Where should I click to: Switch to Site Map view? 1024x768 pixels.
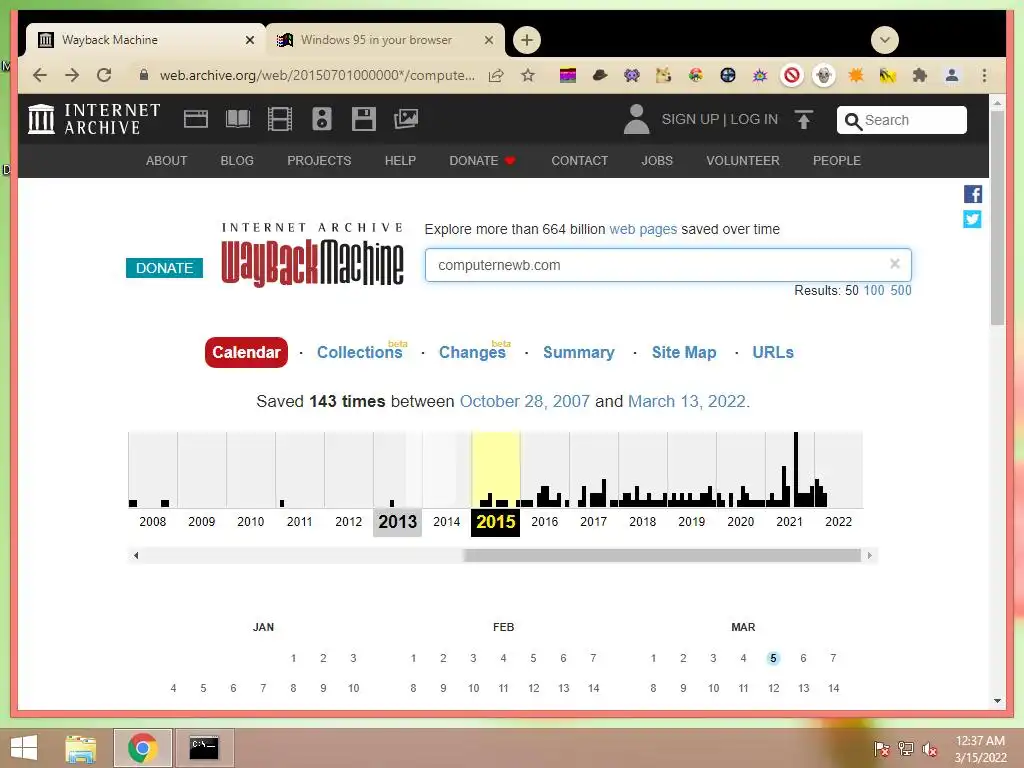[684, 353]
